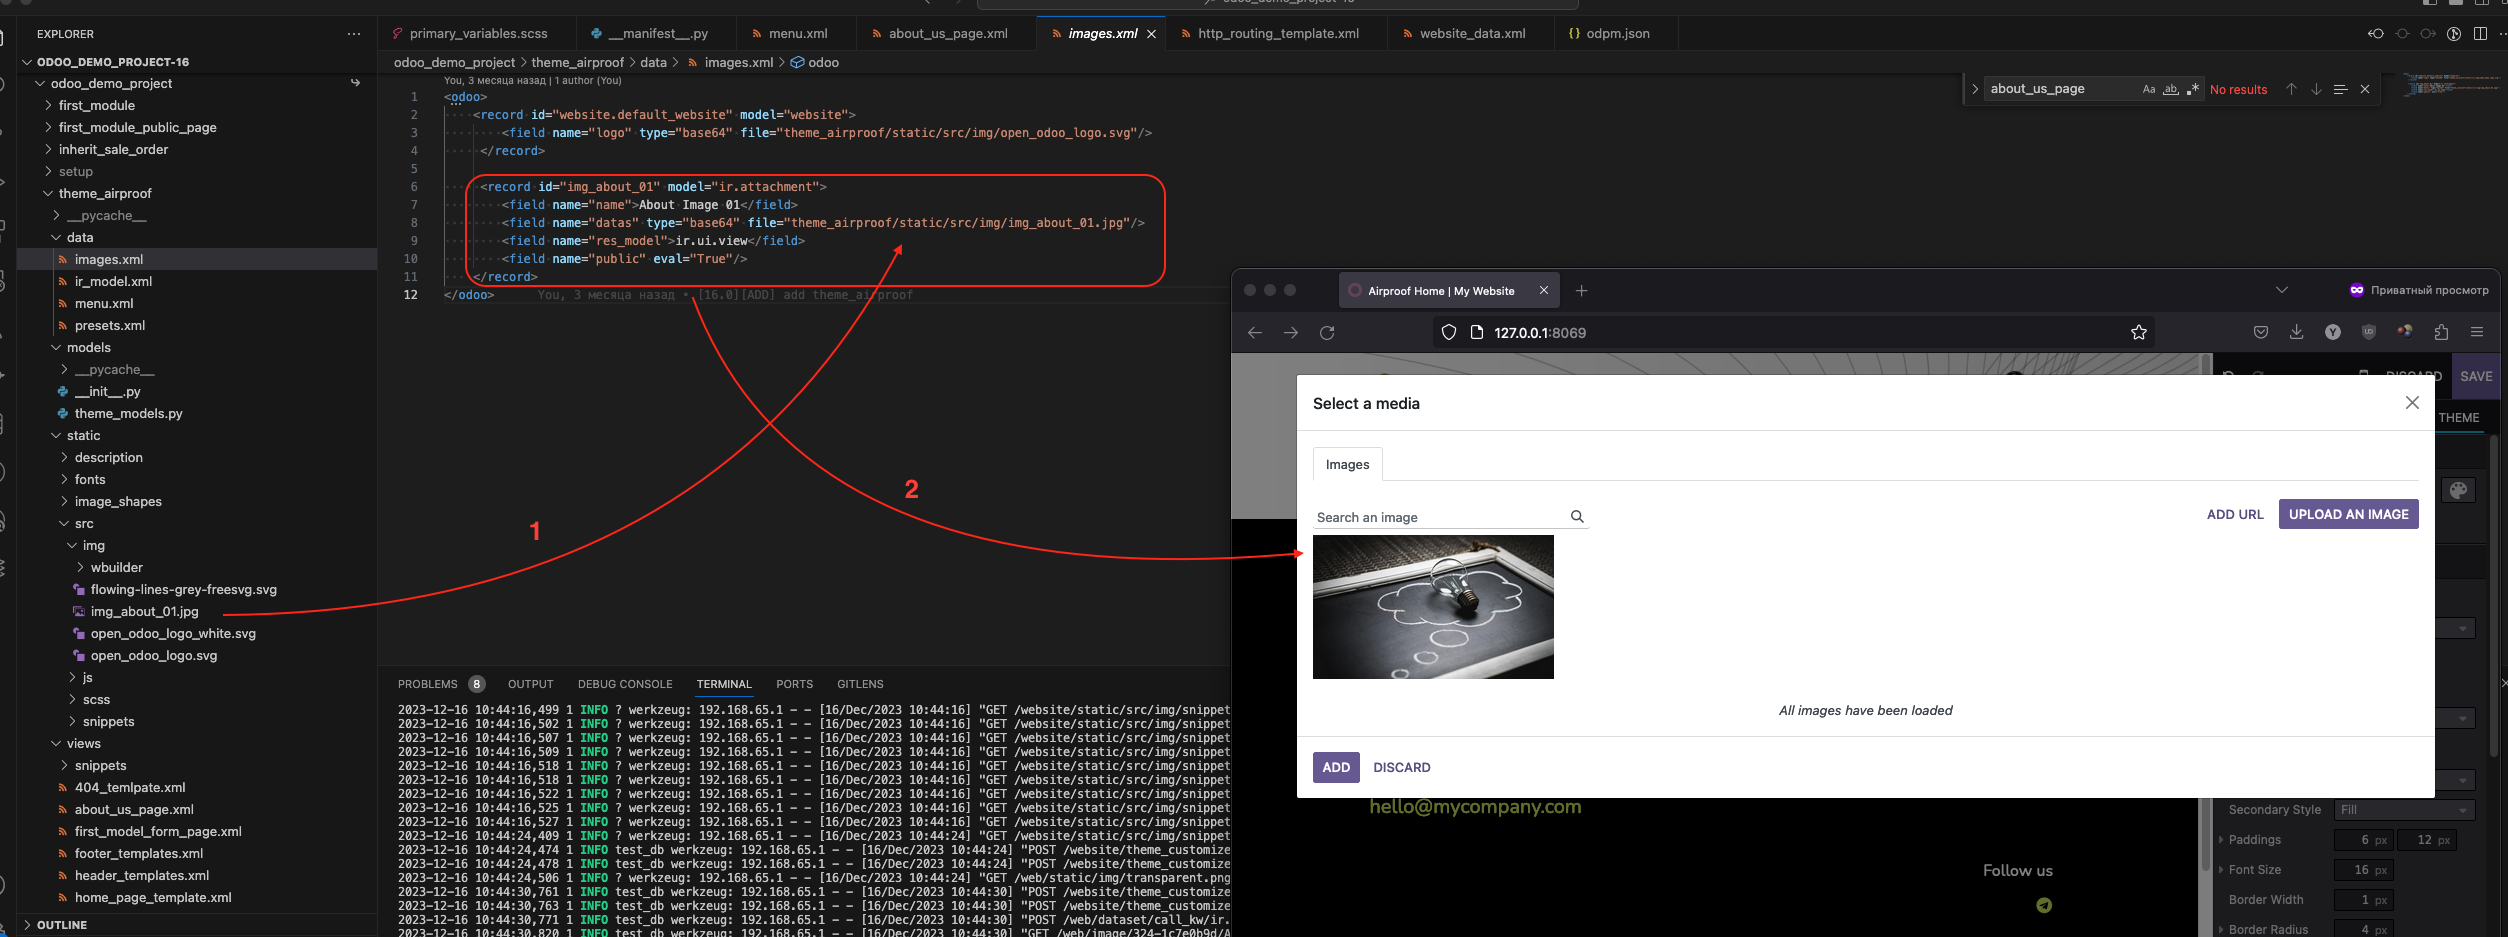The height and width of the screenshot is (937, 2508).
Task: Close the find widget
Action: pyautogui.click(x=2365, y=89)
